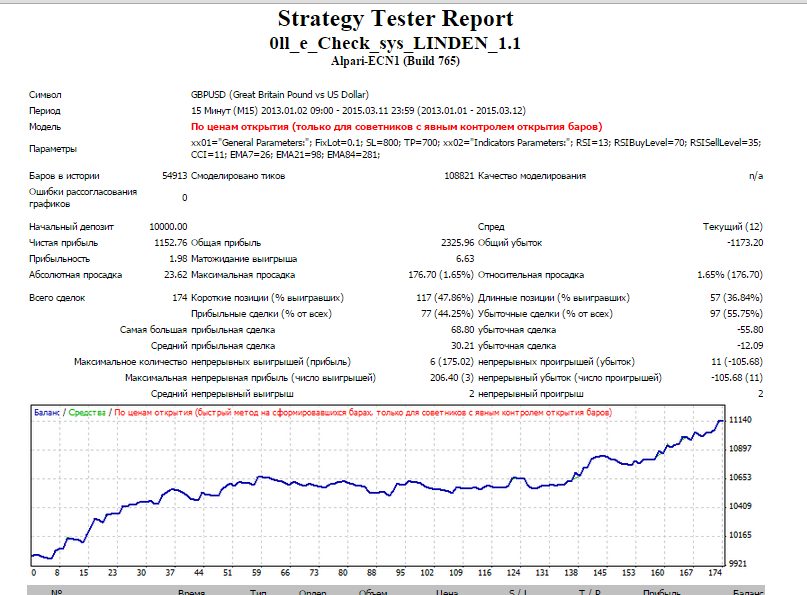Click the 'Strategy Tester Report' heading
The width and height of the screenshot is (807, 595).
coord(395,19)
